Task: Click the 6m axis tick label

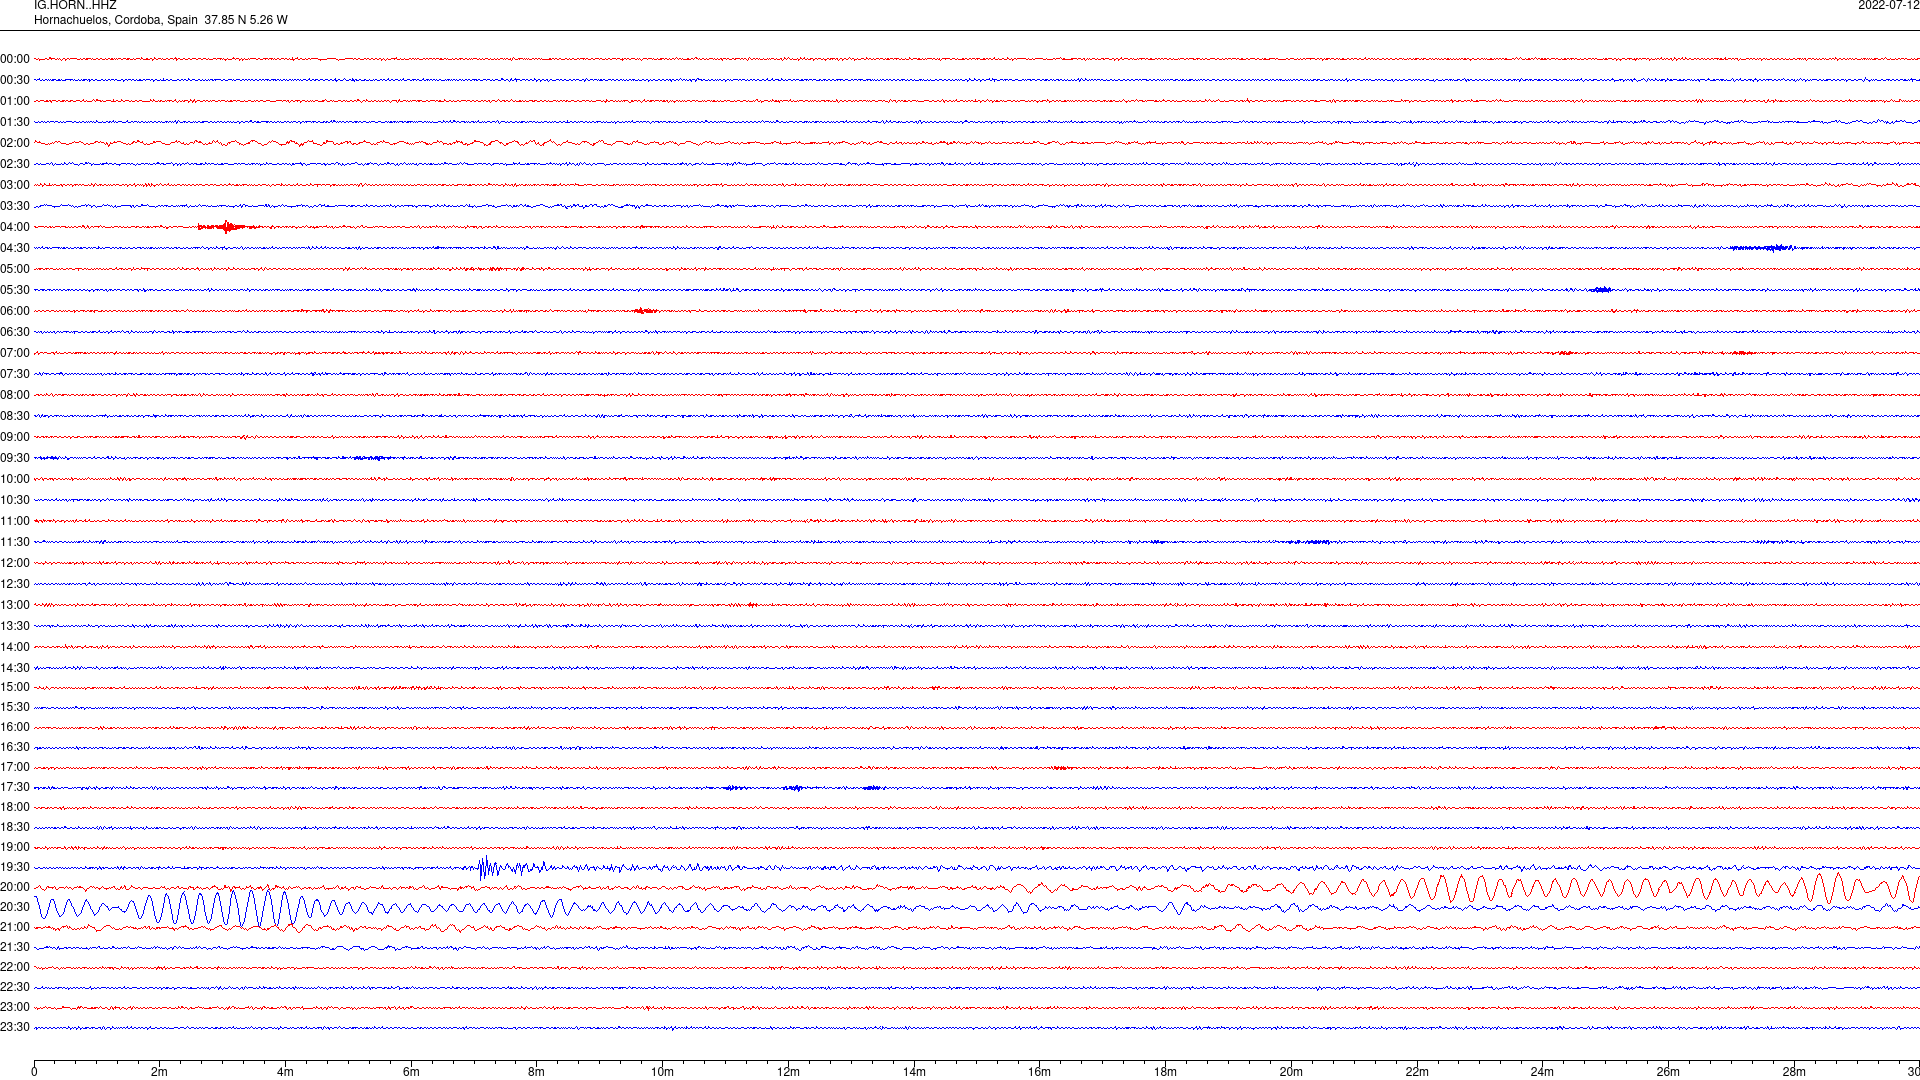Action: [x=411, y=1072]
